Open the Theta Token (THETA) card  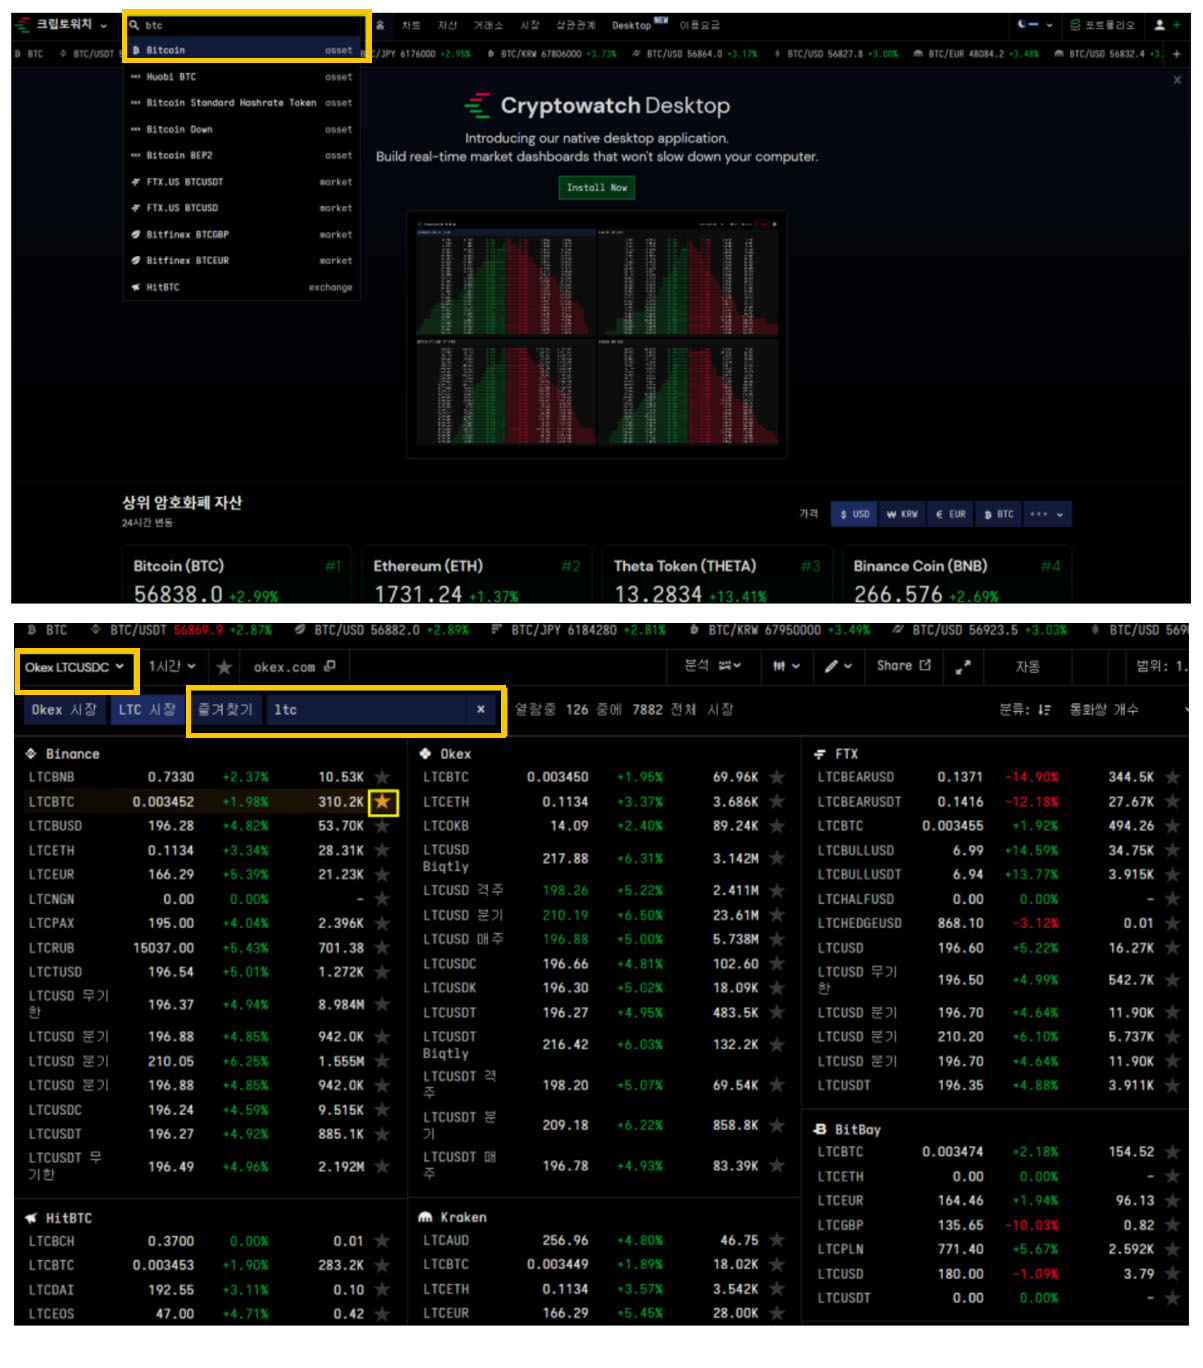716,576
